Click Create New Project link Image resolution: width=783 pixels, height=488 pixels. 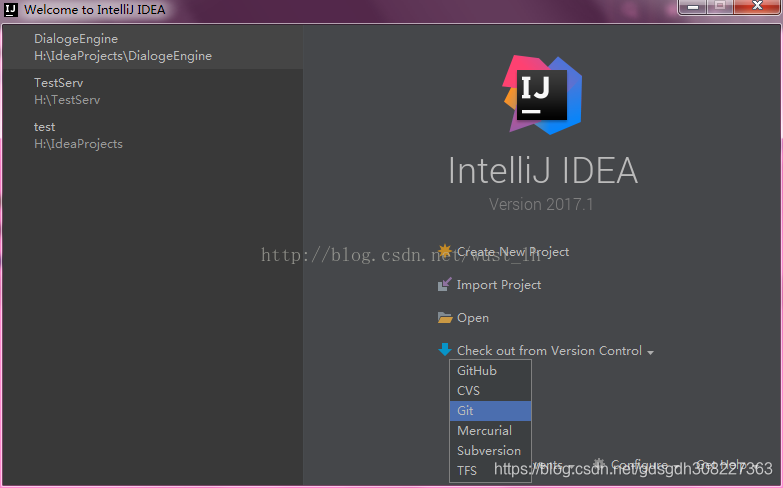(513, 252)
